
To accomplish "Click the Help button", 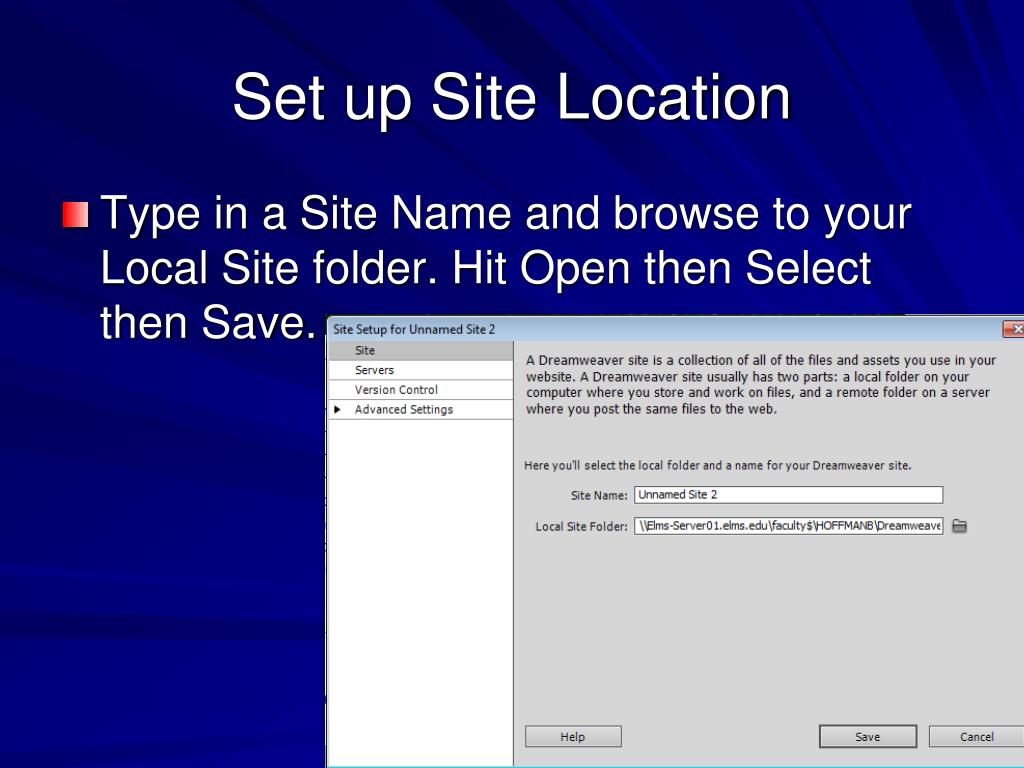I will (x=573, y=737).
